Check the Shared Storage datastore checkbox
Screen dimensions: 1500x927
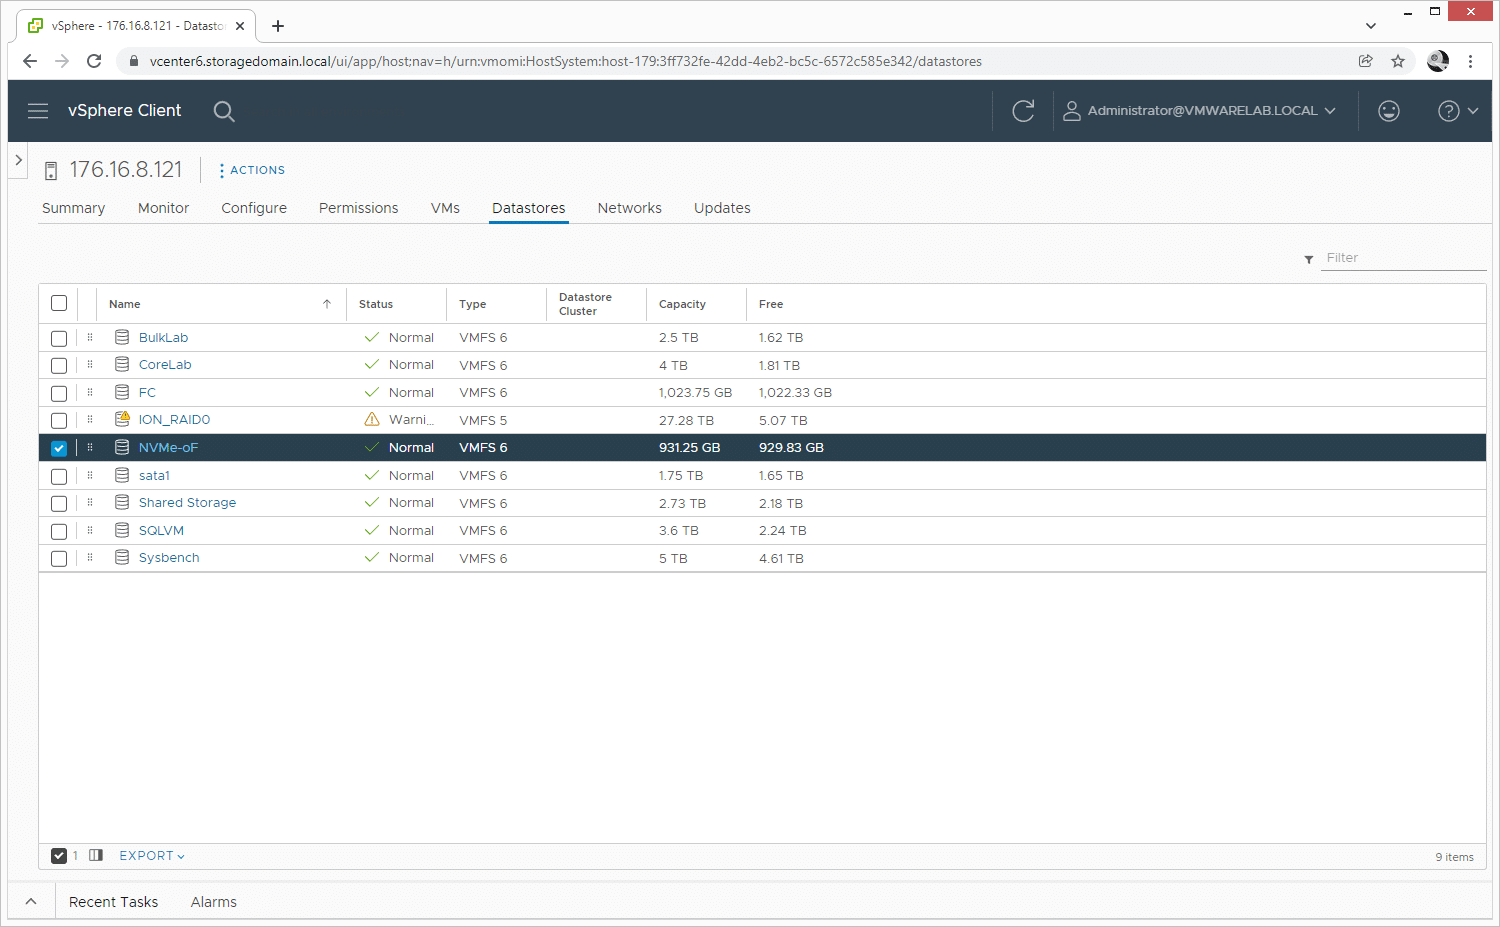[x=59, y=503]
